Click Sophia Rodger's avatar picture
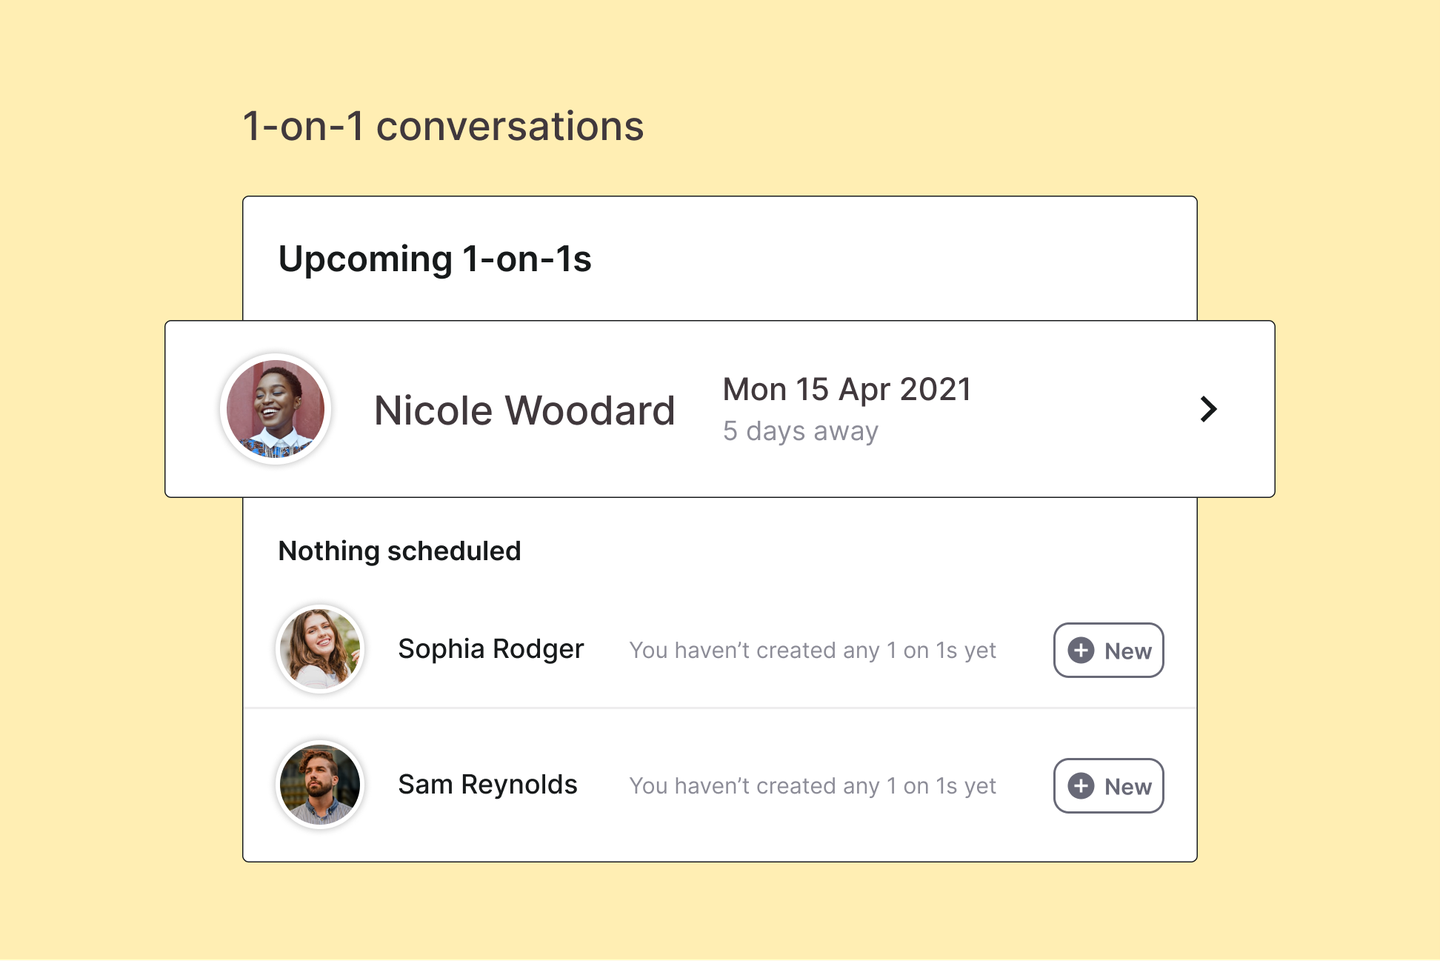 [x=320, y=649]
